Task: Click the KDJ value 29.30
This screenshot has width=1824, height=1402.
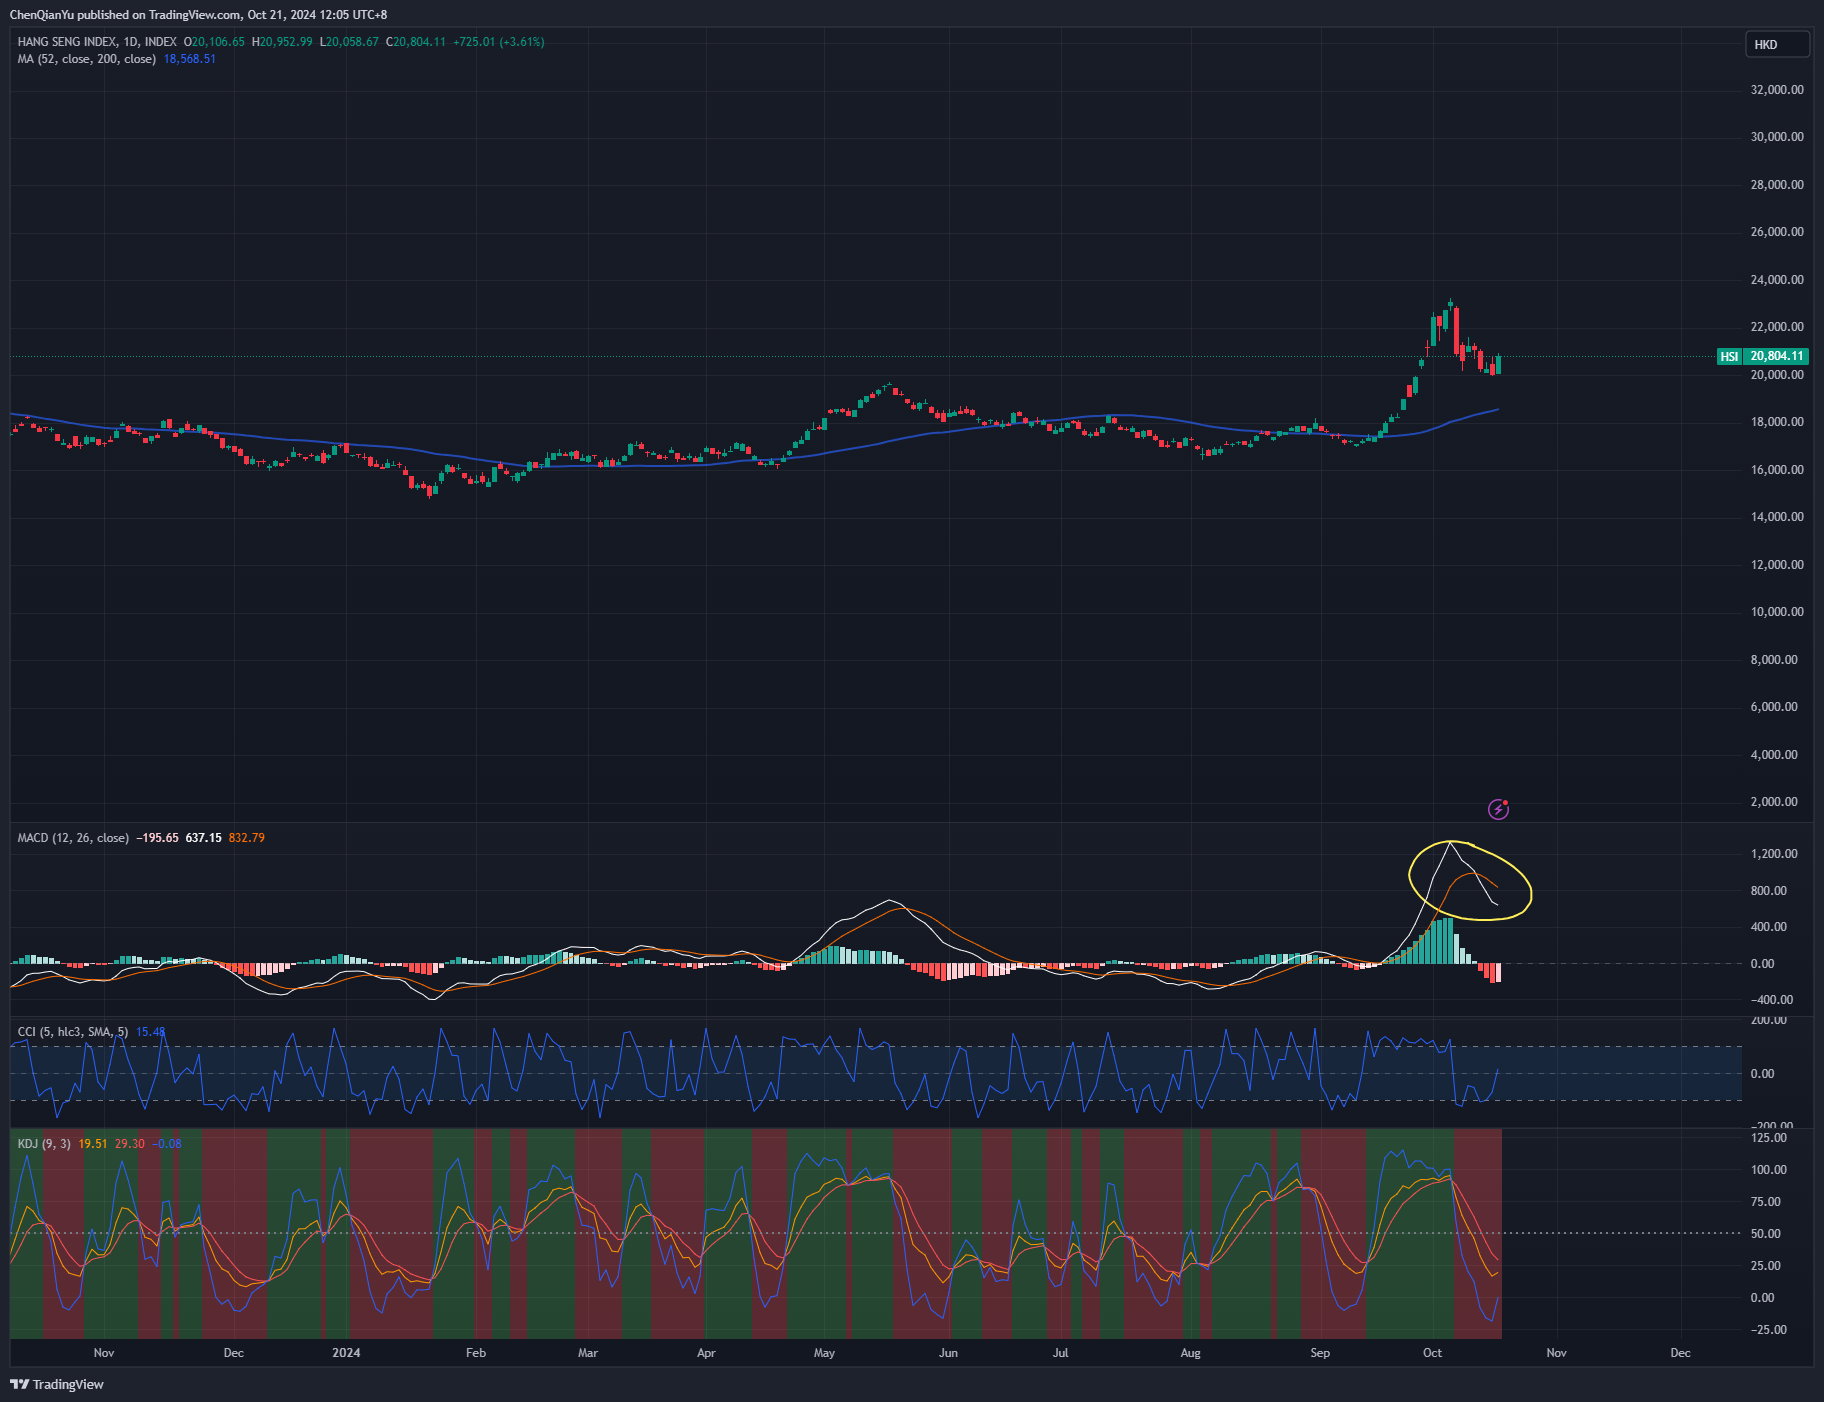Action: pos(130,1144)
